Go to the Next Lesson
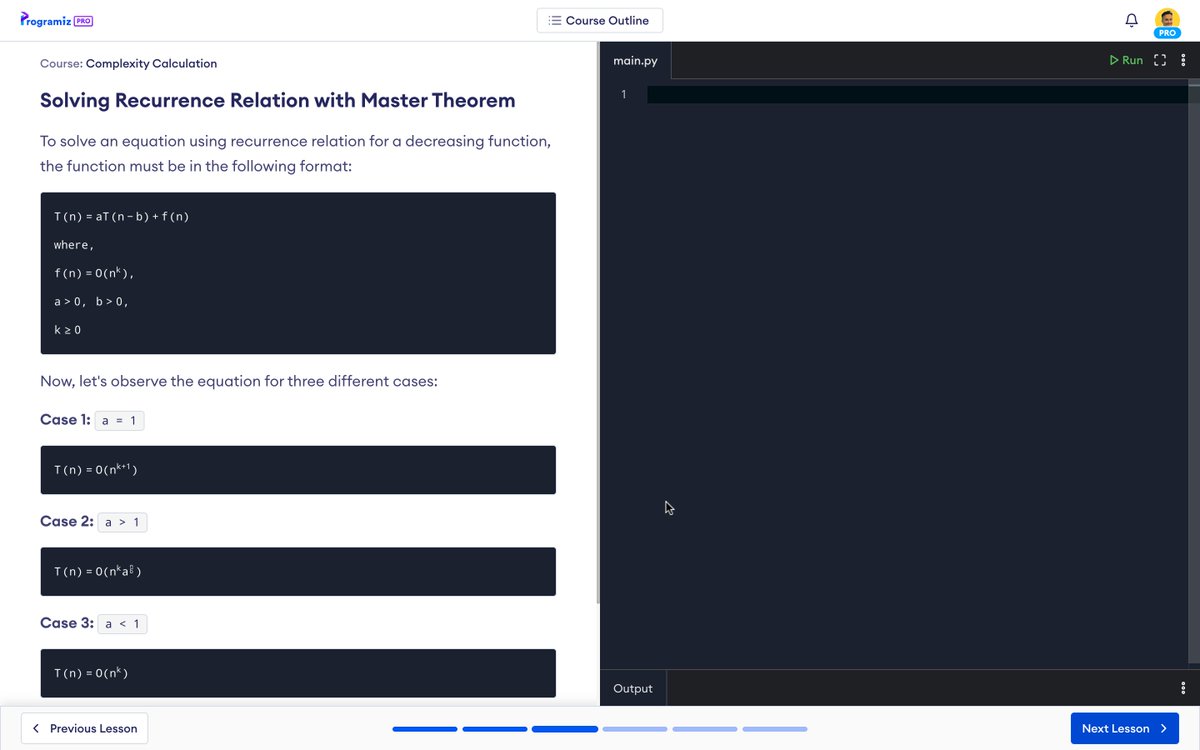The width and height of the screenshot is (1200, 750). pyautogui.click(x=1124, y=728)
